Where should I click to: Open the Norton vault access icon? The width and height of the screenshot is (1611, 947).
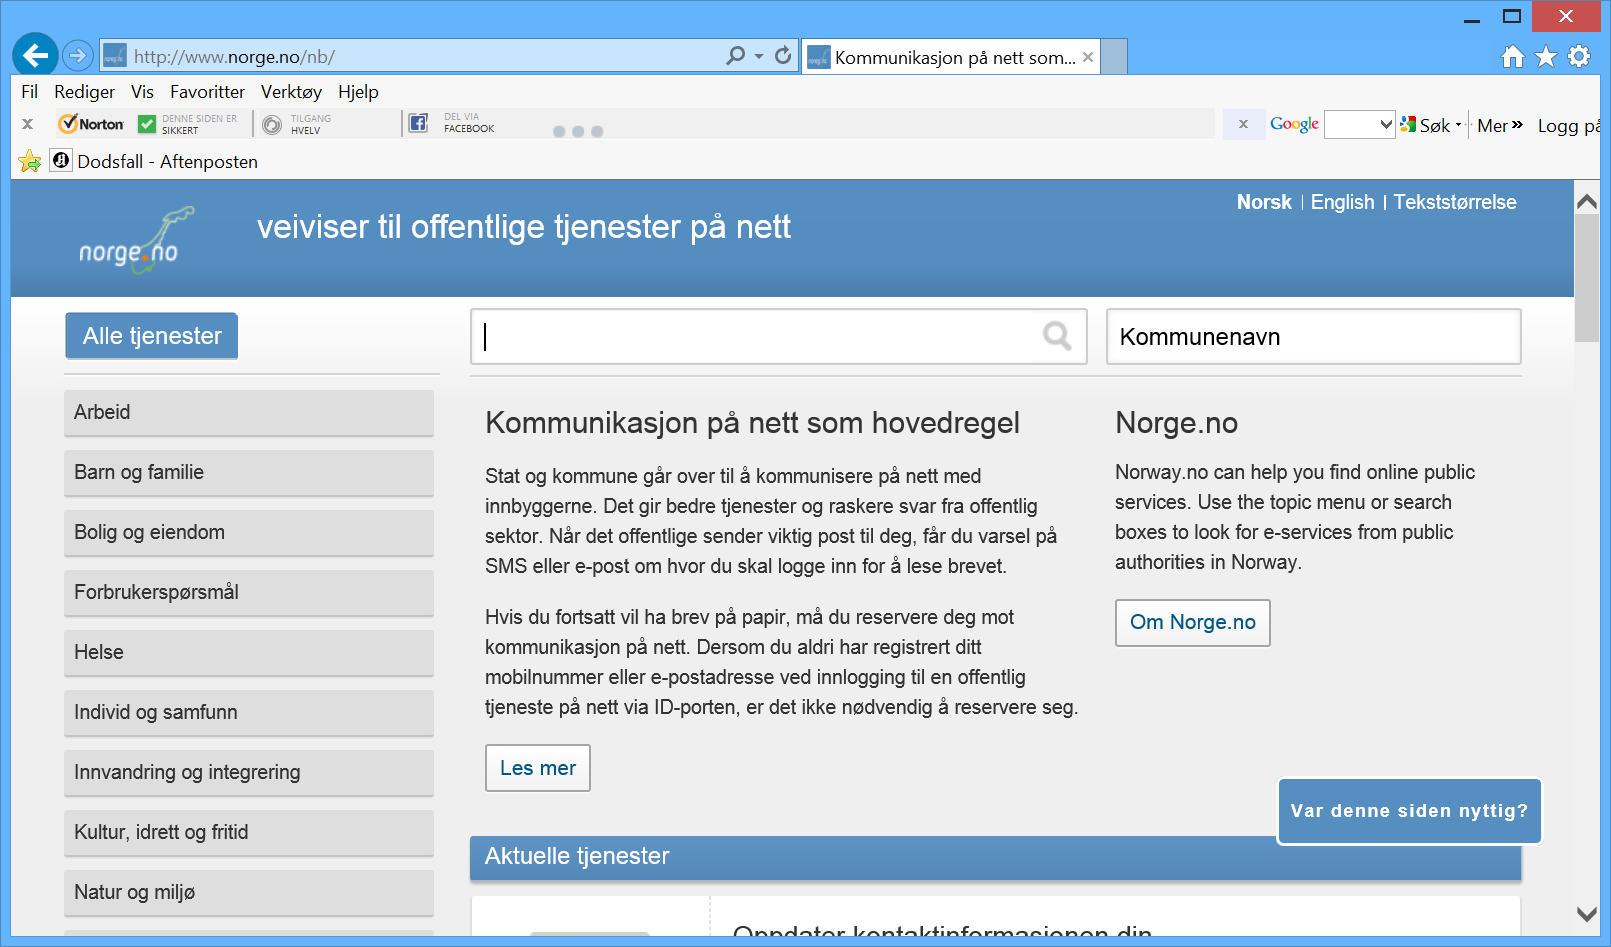click(272, 125)
